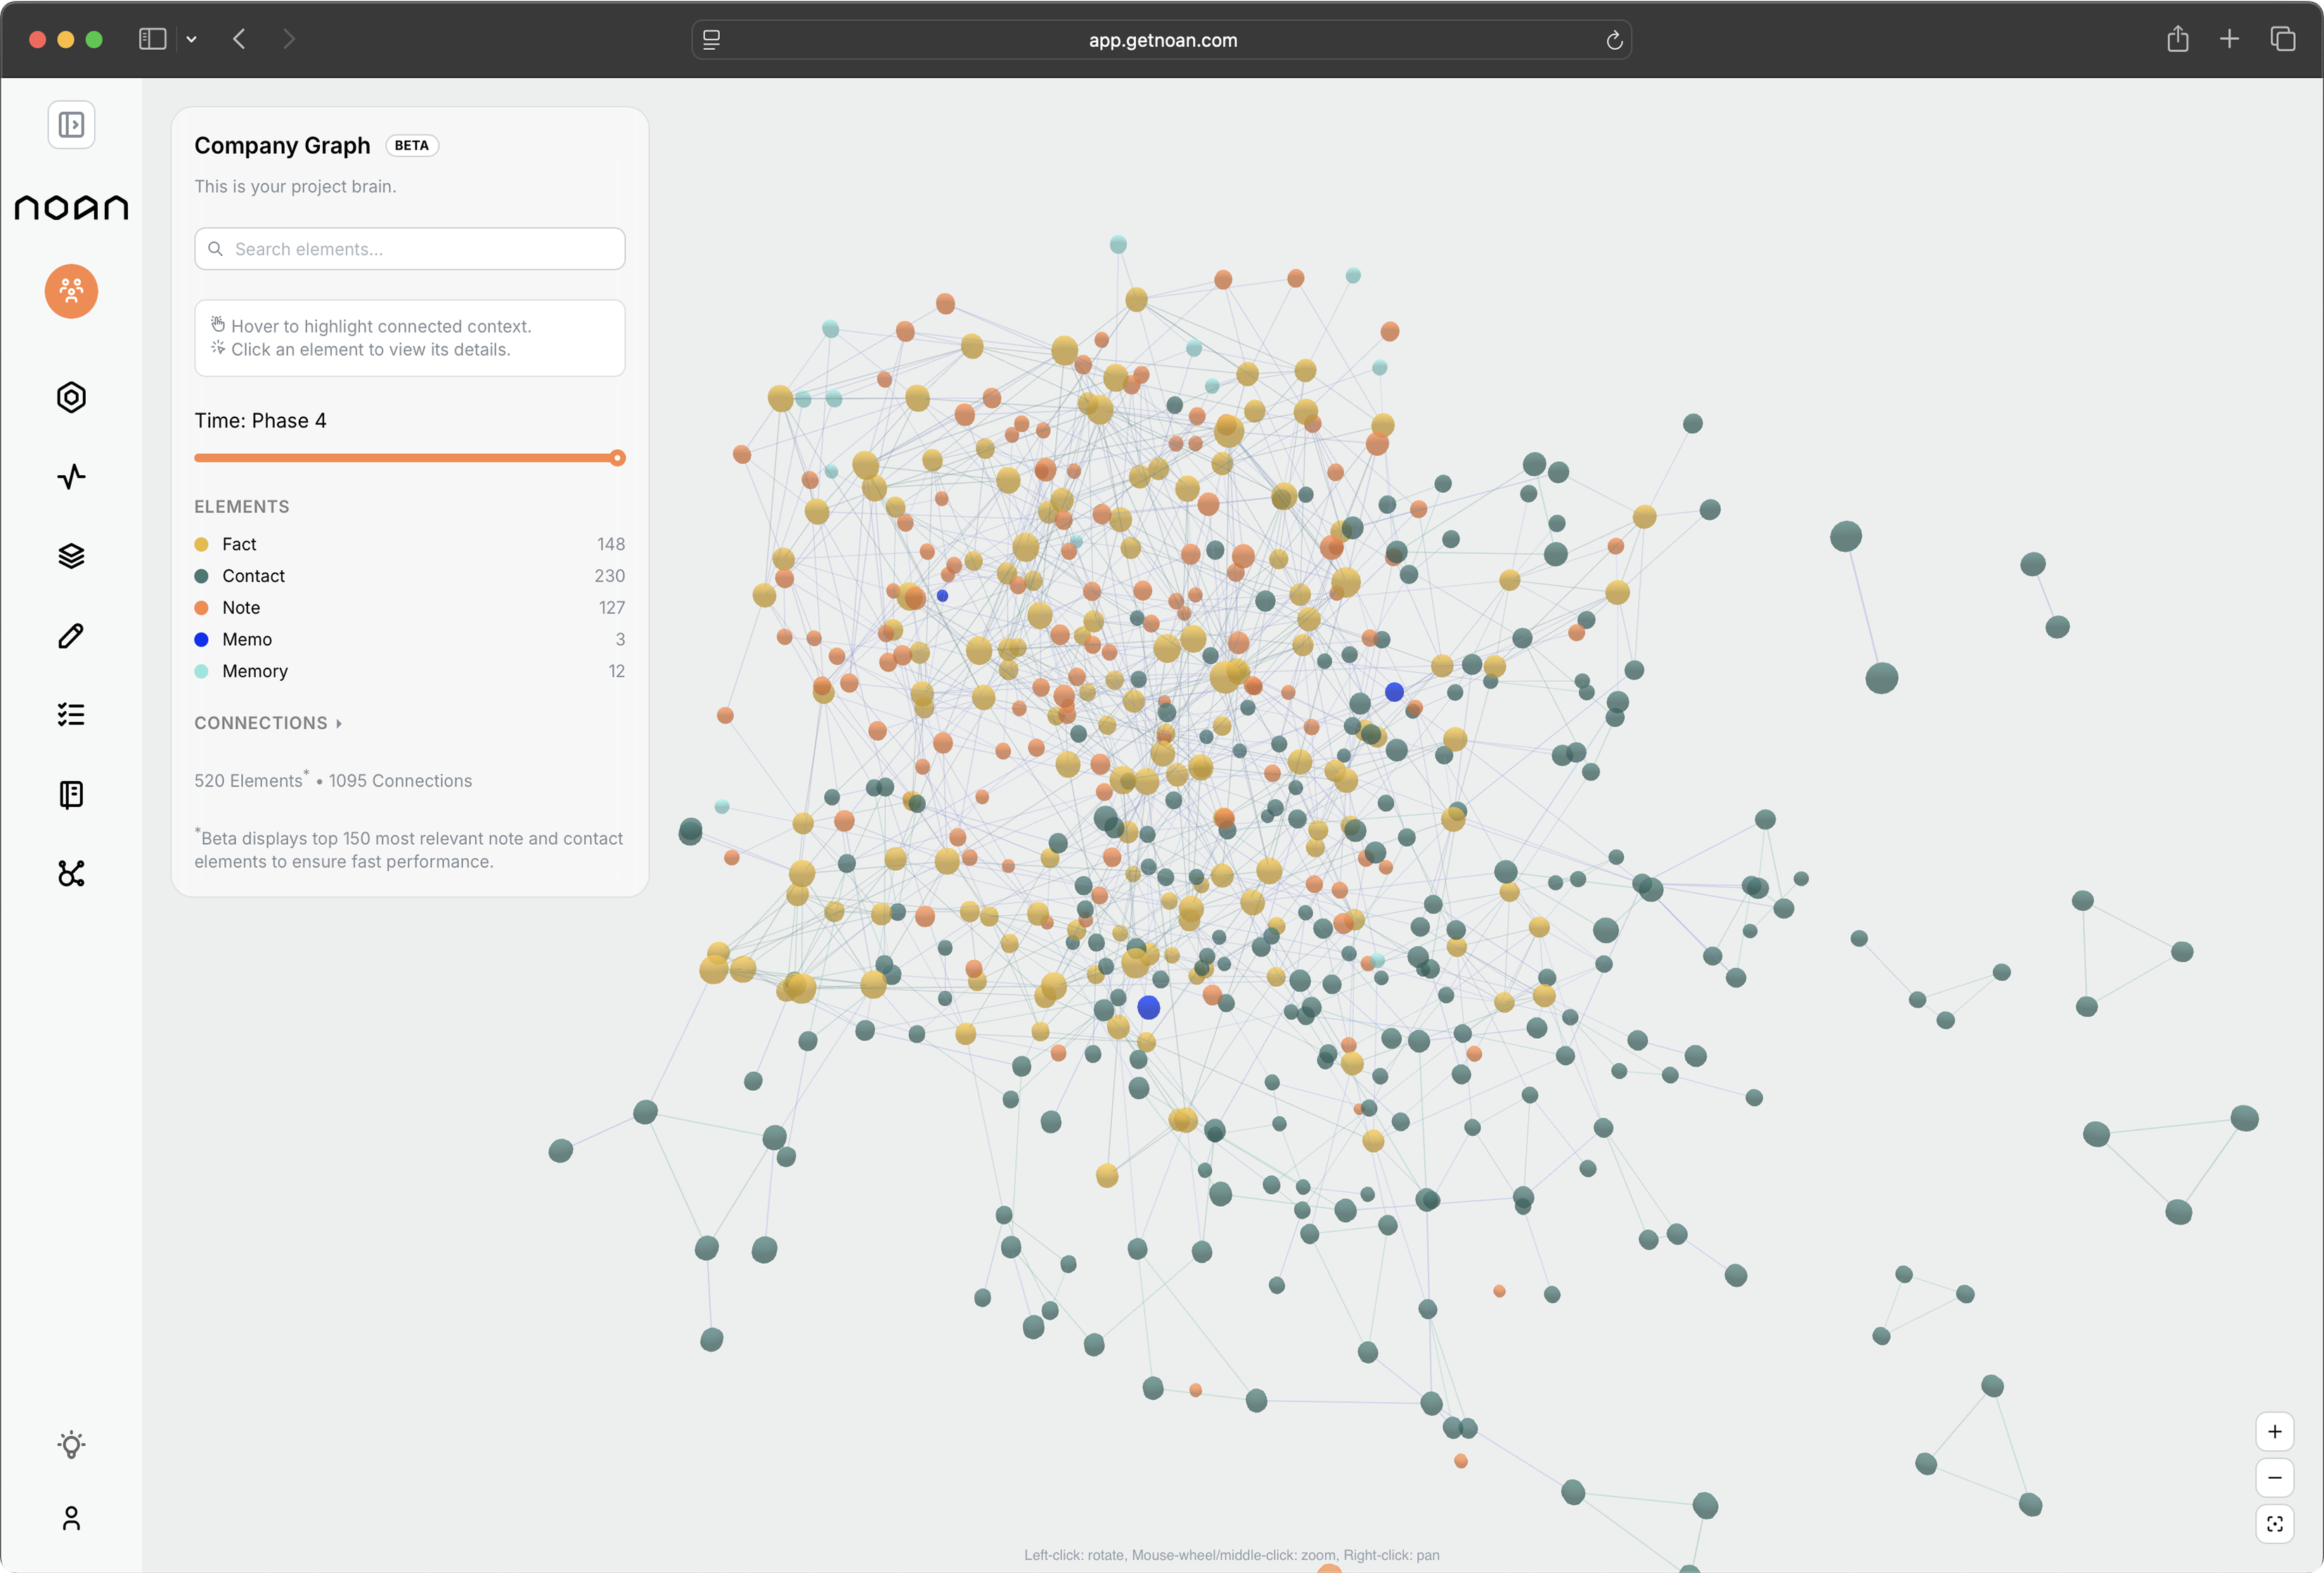The image size is (2324, 1573).
Task: Select the pencil edit icon in sidebar
Action: [x=71, y=635]
